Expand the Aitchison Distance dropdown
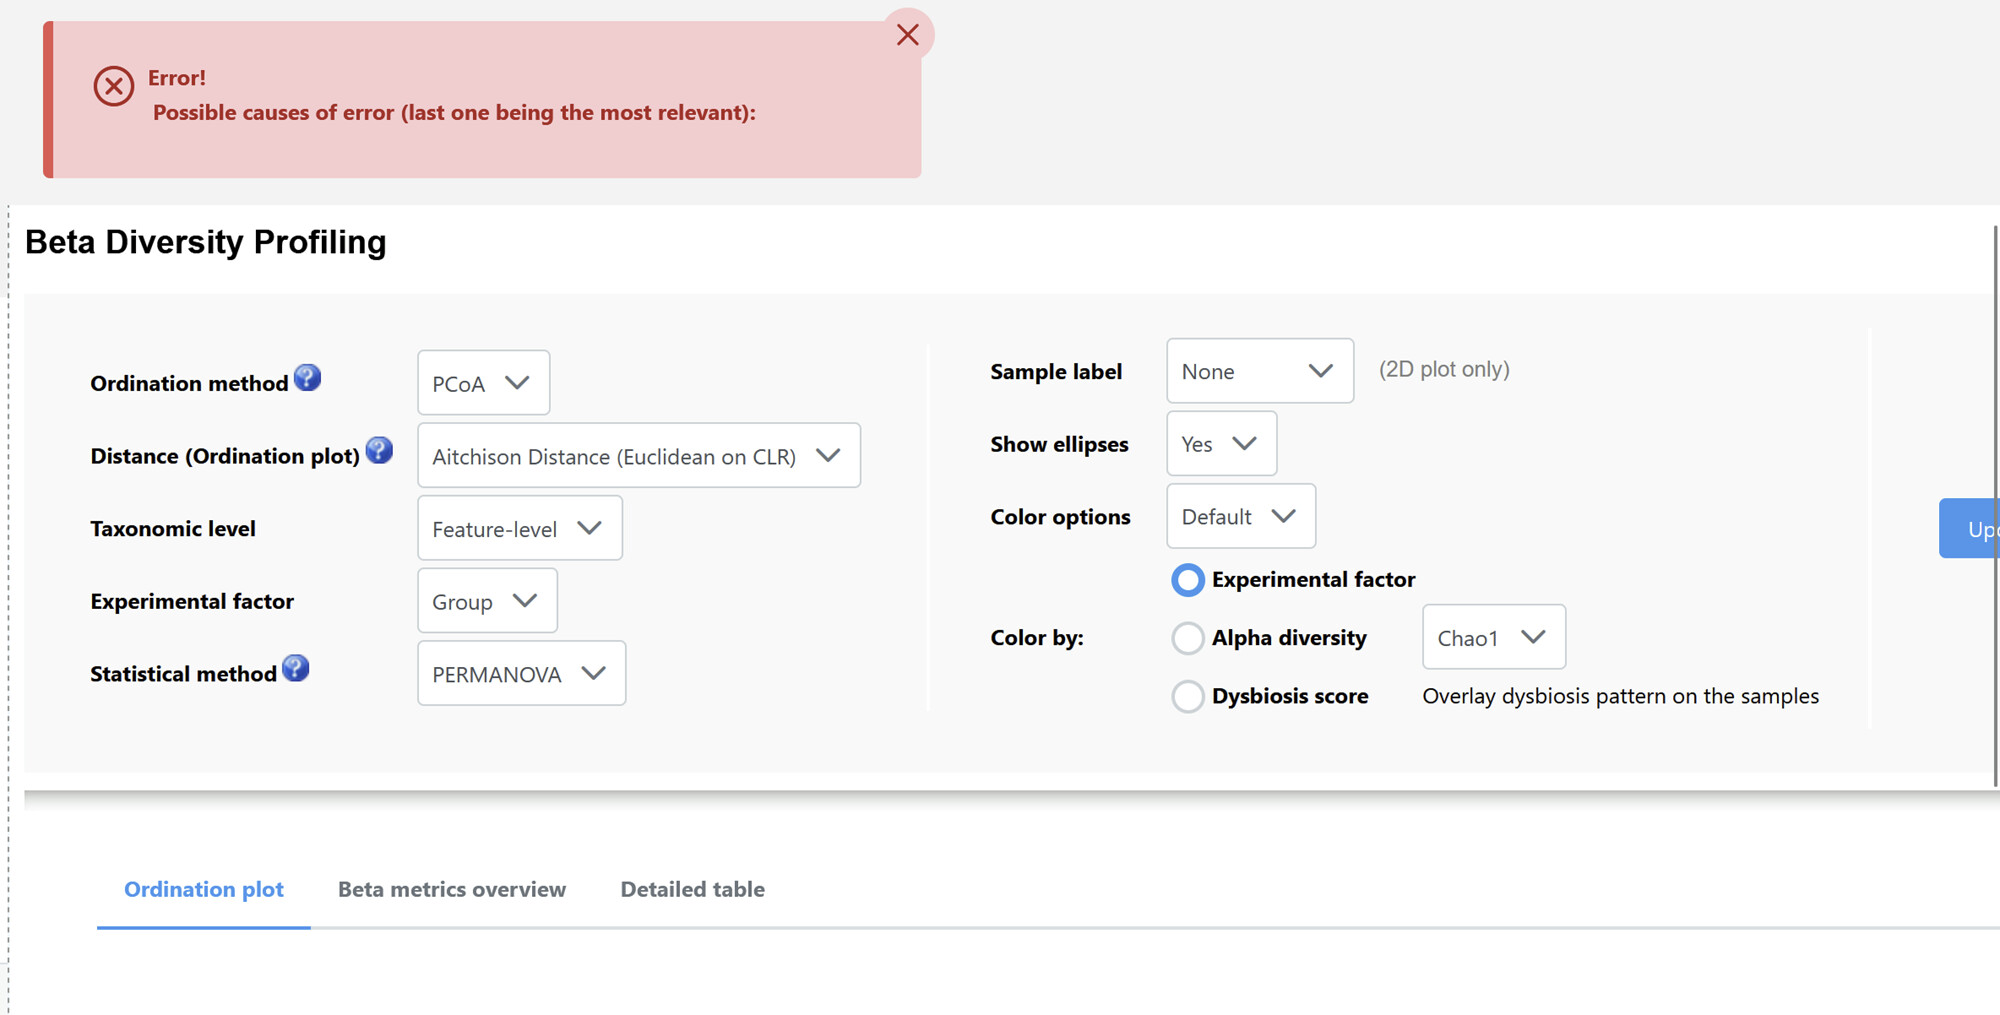This screenshot has height=1015, width=2000. [639, 456]
